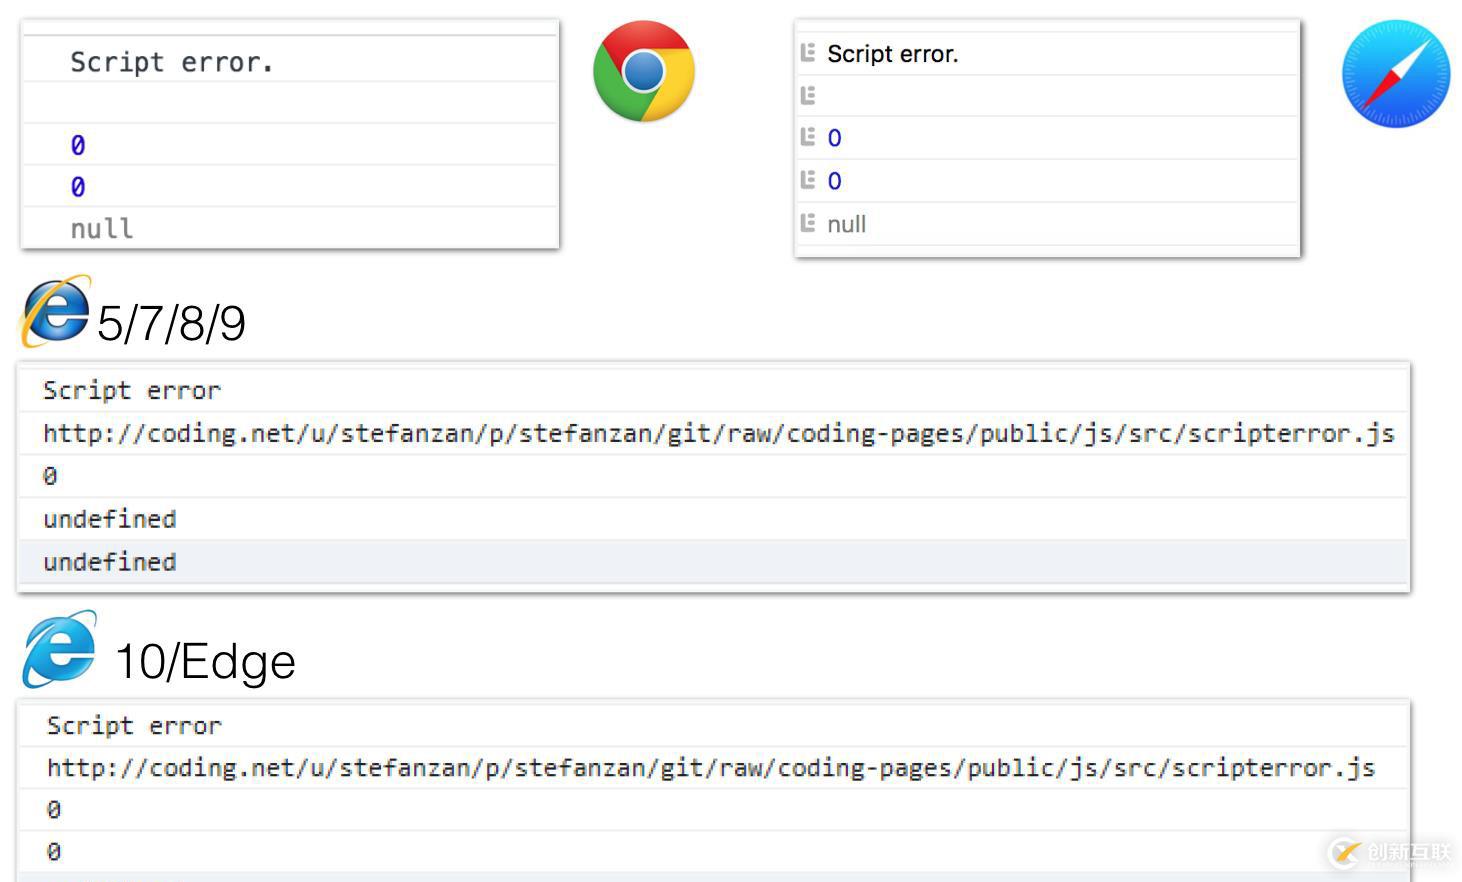Select the "null" text in Safari console
The width and height of the screenshot is (1462, 882).
click(846, 224)
